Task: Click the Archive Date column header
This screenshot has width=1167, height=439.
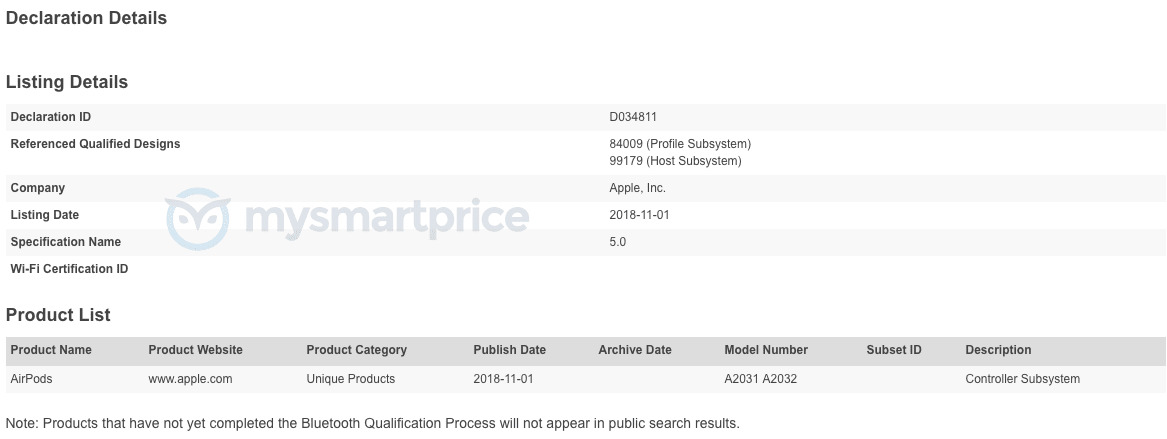Action: tap(635, 350)
